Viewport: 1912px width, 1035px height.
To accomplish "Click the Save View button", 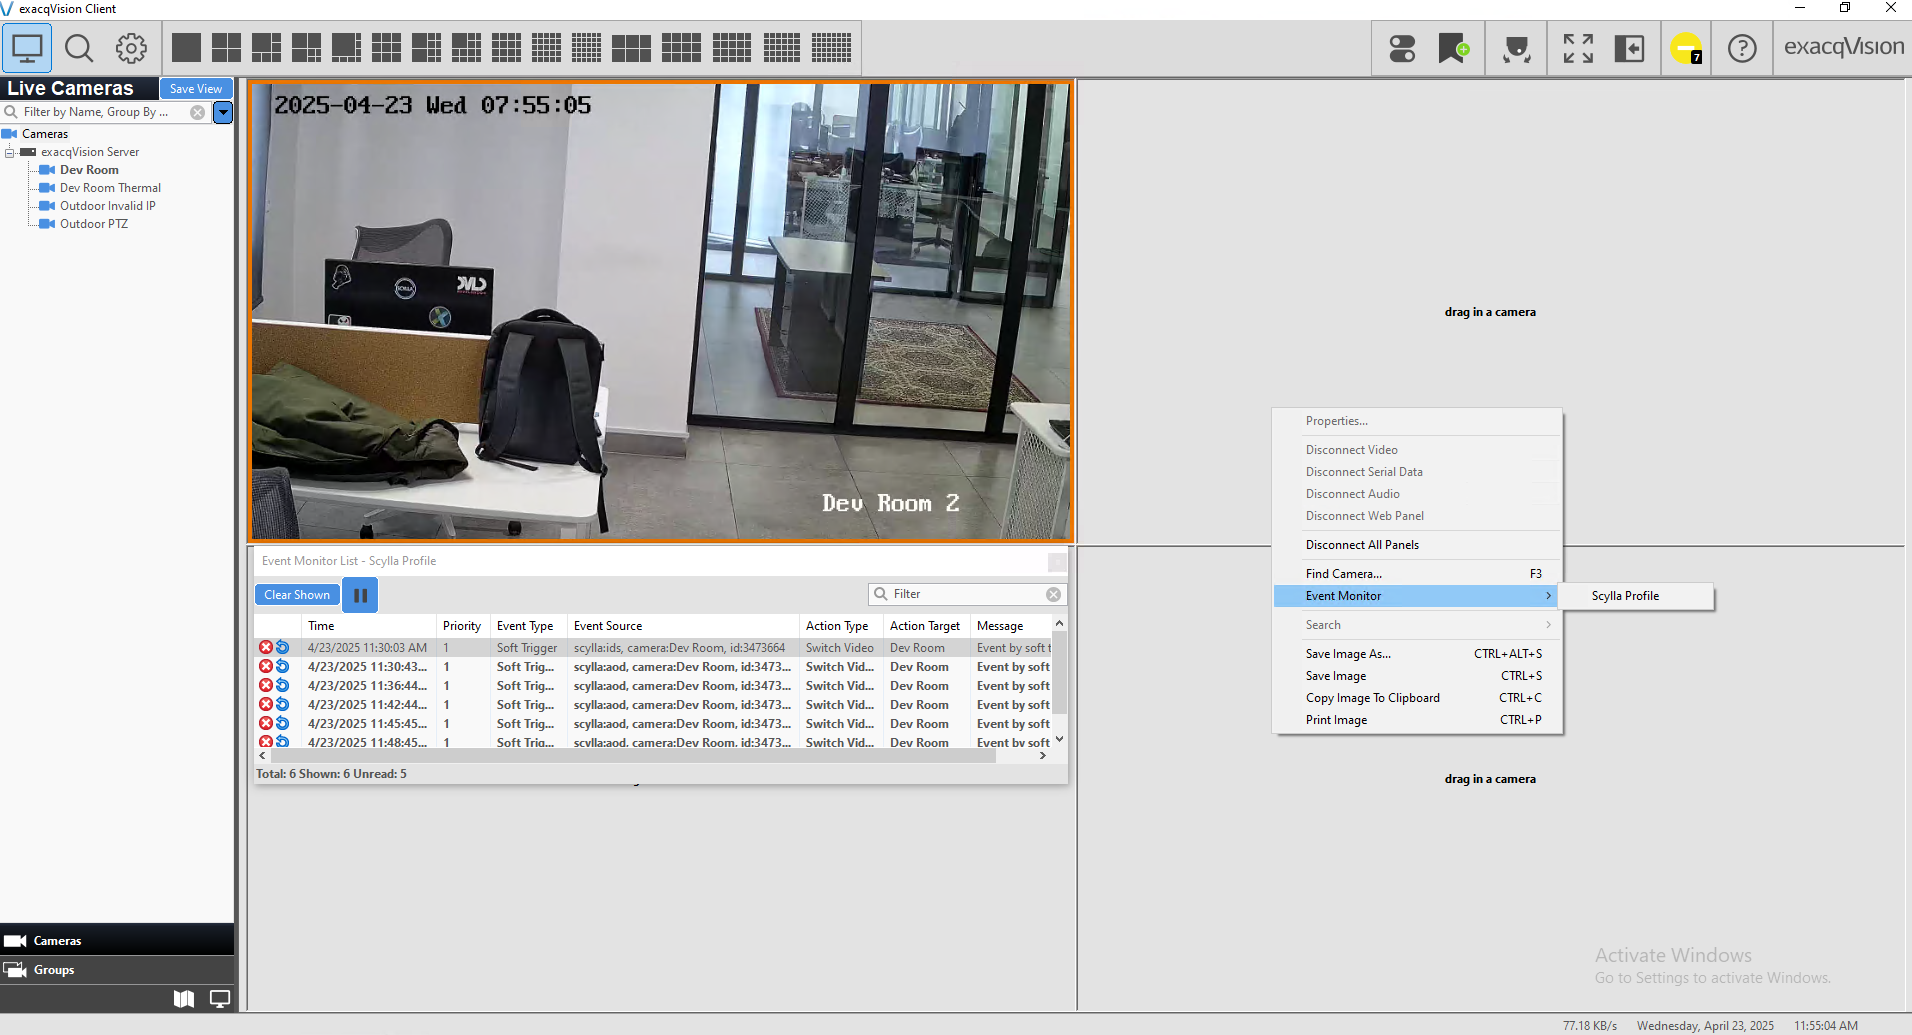I will click(x=196, y=89).
